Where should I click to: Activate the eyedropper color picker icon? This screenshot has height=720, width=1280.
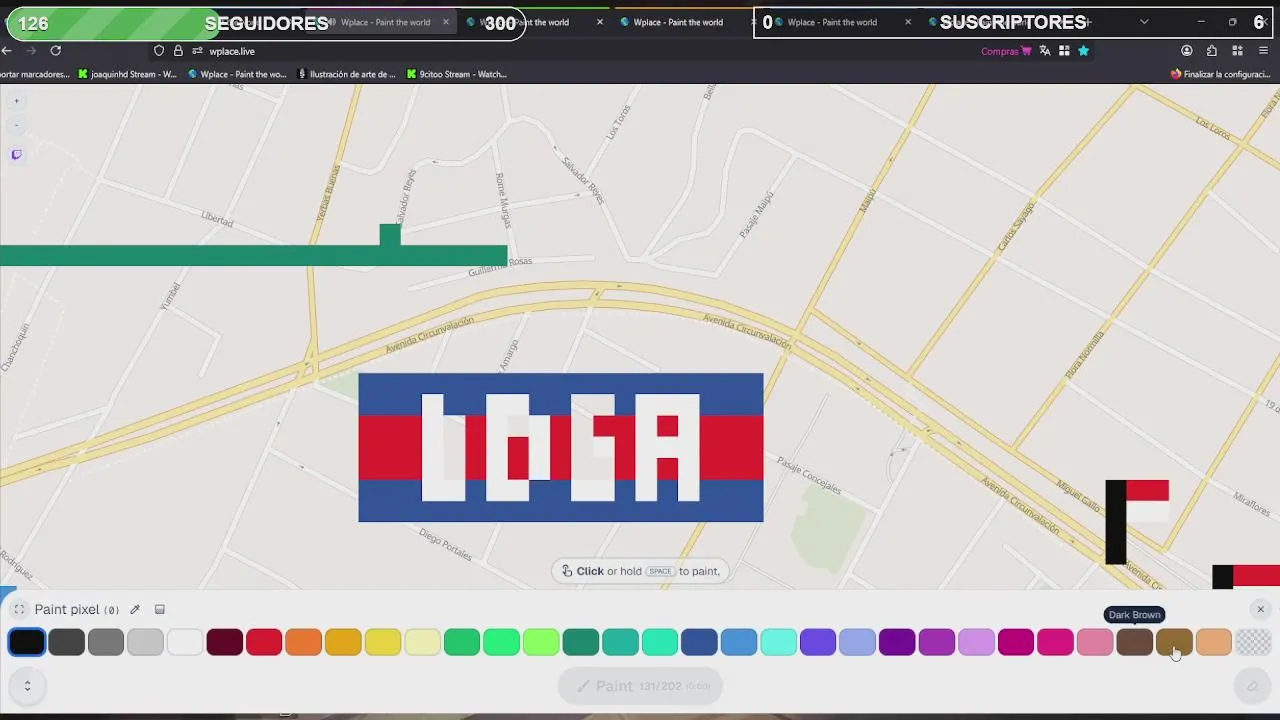pyautogui.click(x=135, y=609)
